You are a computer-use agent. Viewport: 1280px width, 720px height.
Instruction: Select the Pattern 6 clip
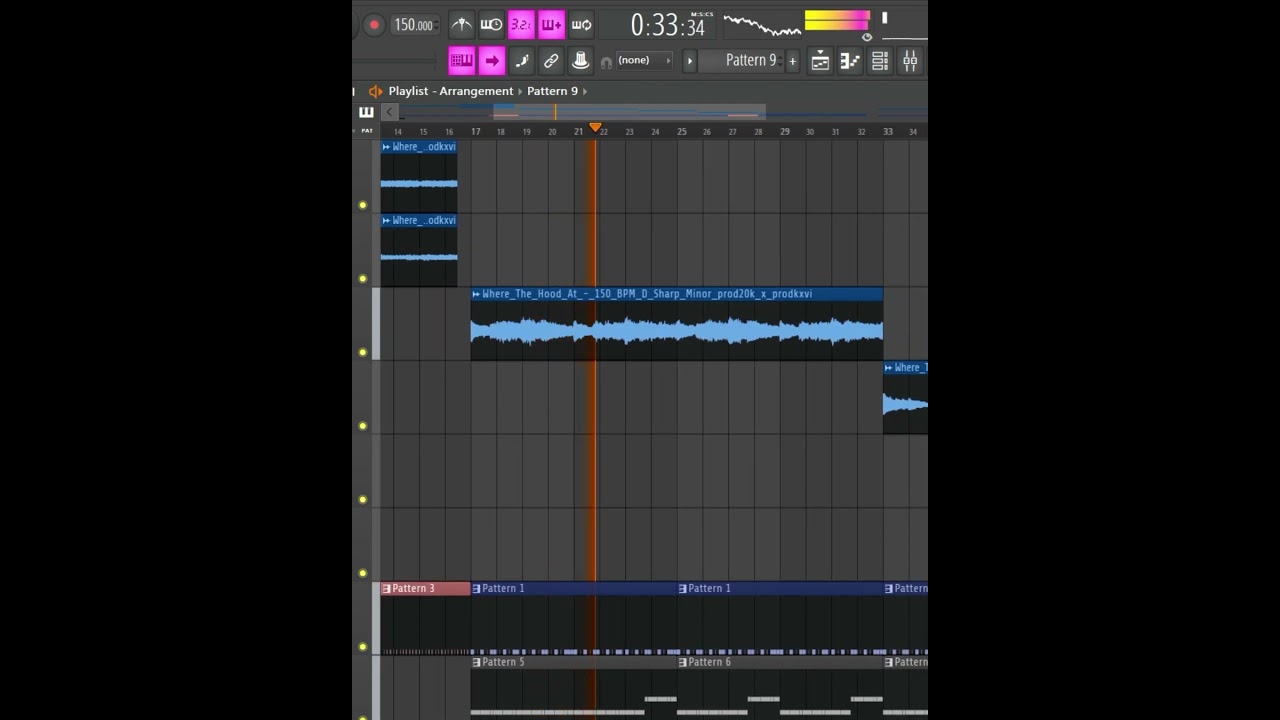click(780, 688)
